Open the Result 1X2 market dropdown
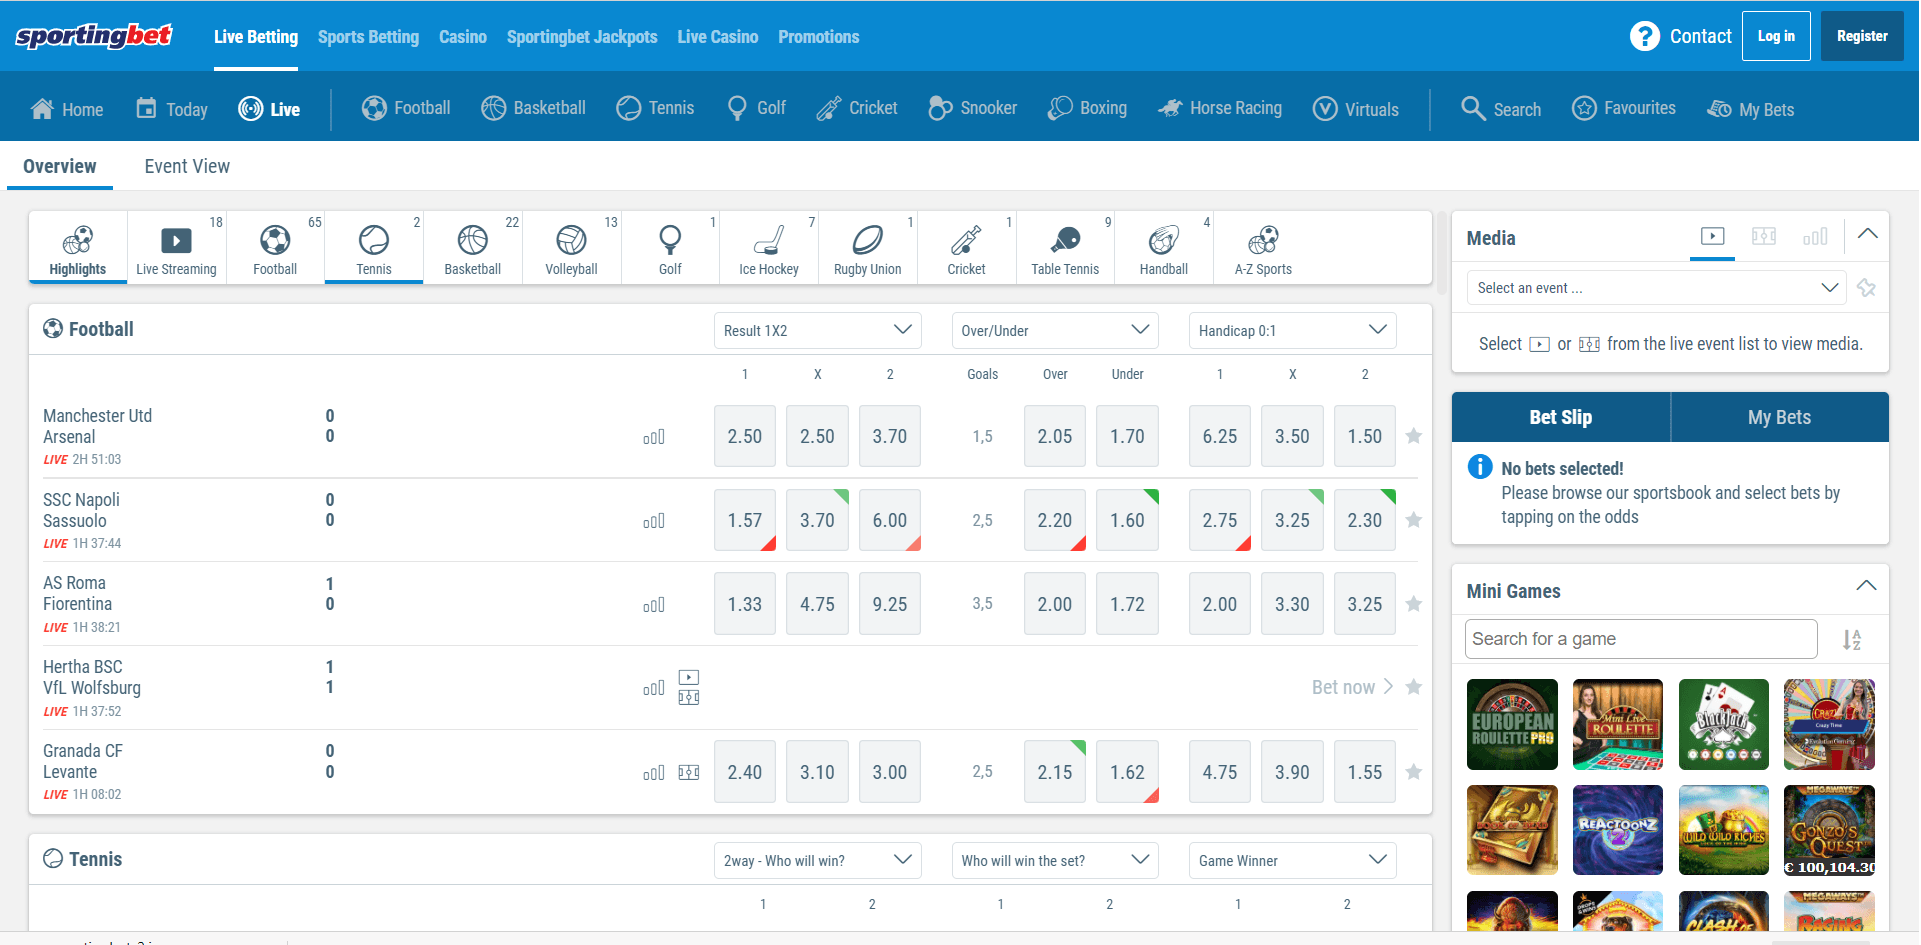 817,331
